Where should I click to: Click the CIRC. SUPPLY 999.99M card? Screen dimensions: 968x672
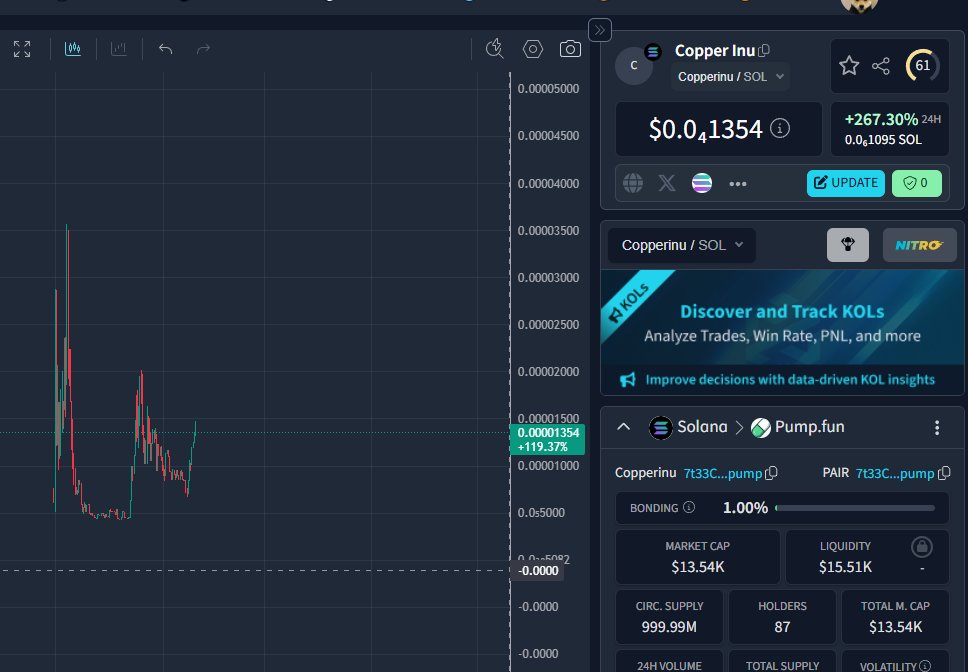669,616
